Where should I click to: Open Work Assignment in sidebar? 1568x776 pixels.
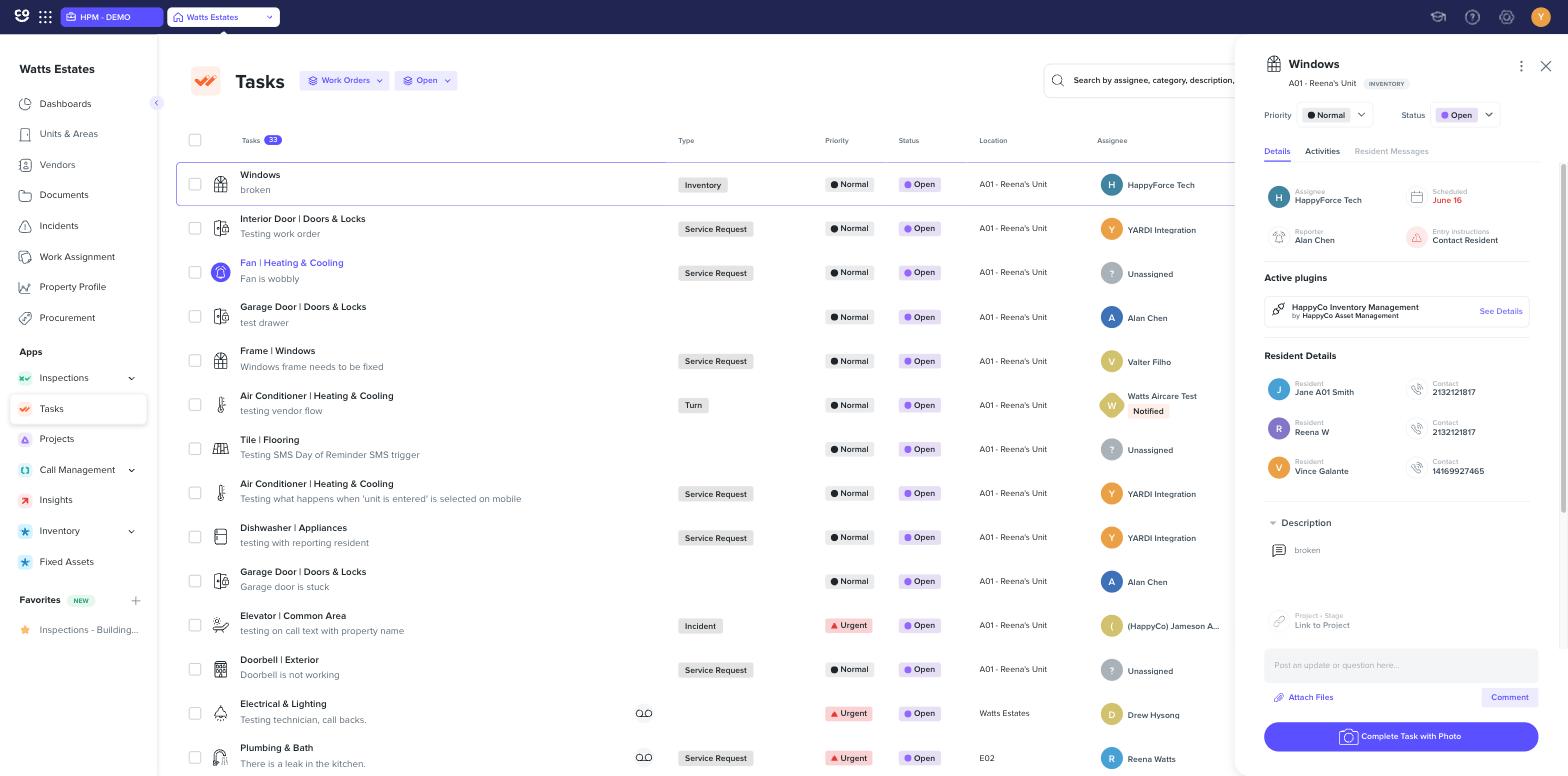(x=78, y=257)
